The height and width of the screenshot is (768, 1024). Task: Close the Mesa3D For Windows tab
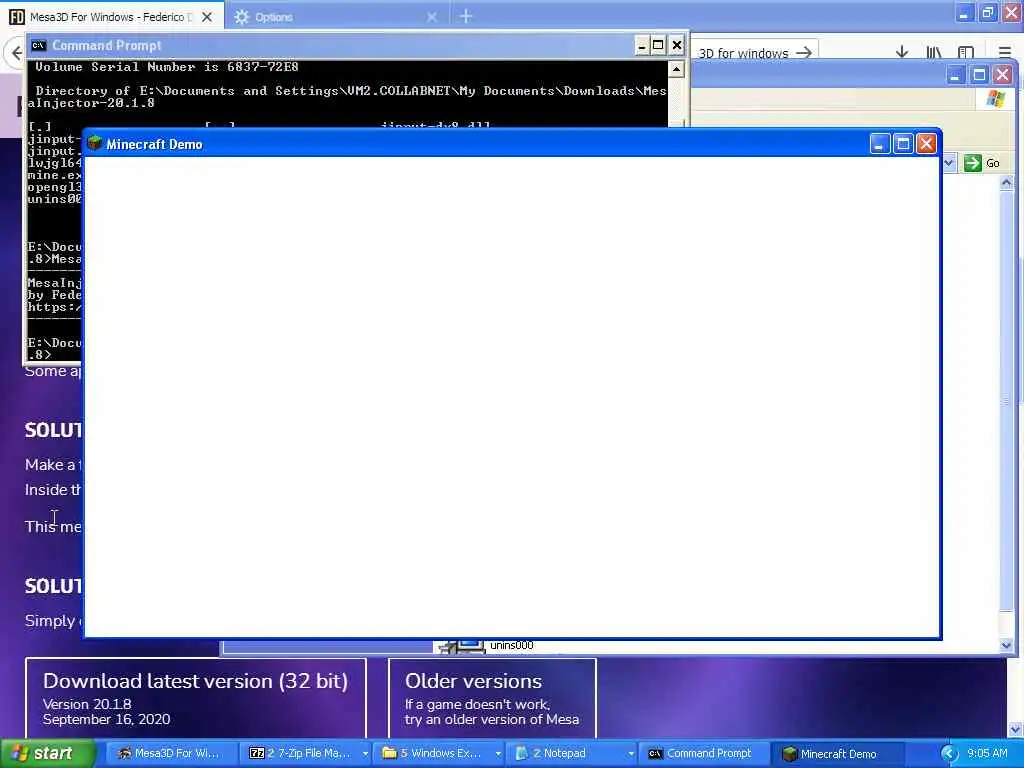click(x=207, y=17)
